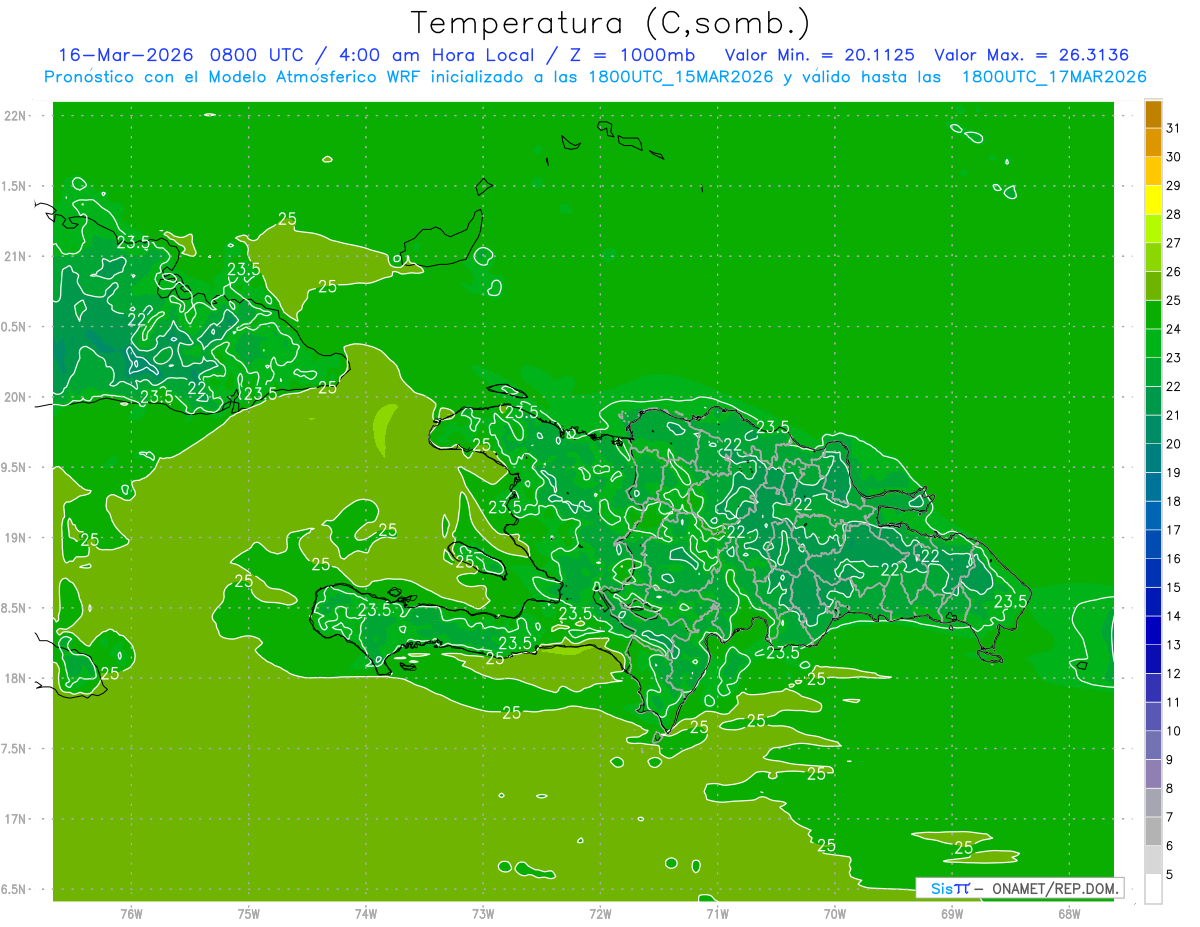The width and height of the screenshot is (1200, 927).
Task: Click the legend swatch between 25 and 26
Action: [1153, 285]
